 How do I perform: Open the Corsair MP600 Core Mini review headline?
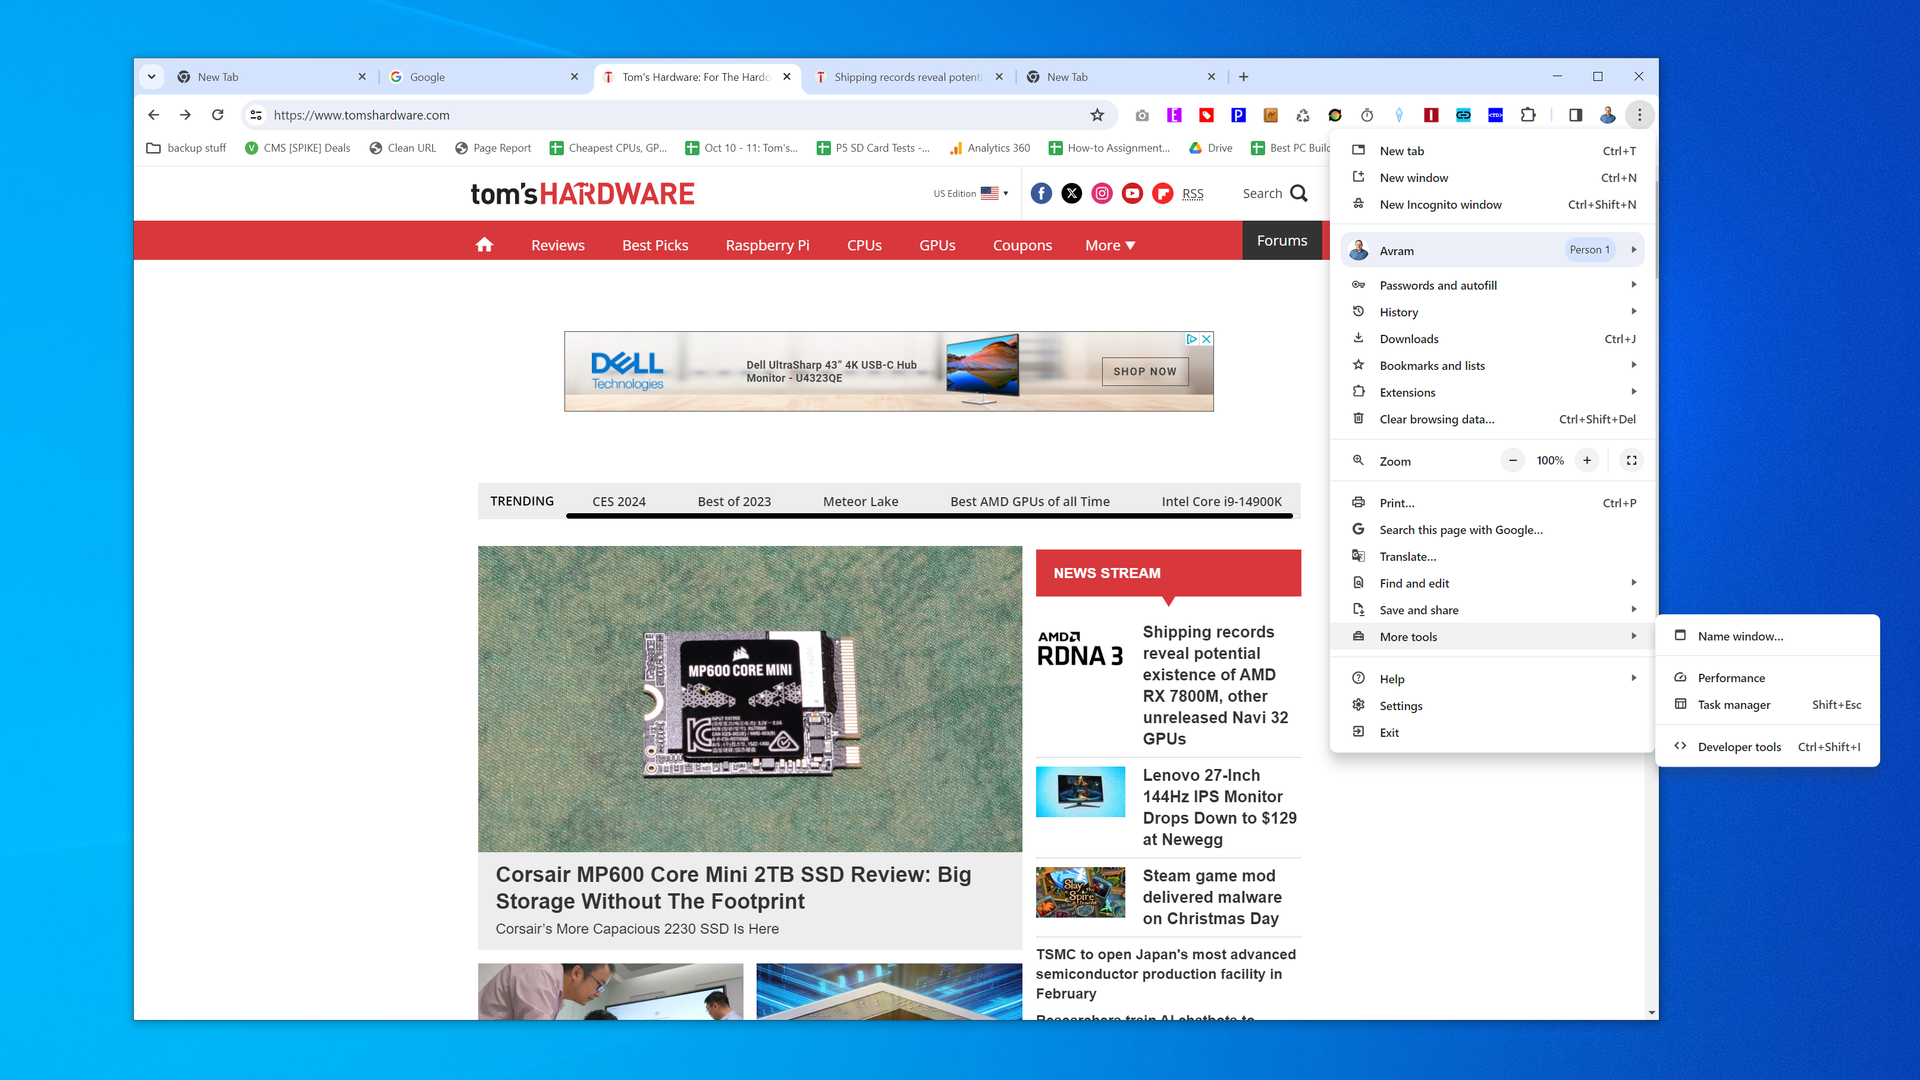click(733, 887)
